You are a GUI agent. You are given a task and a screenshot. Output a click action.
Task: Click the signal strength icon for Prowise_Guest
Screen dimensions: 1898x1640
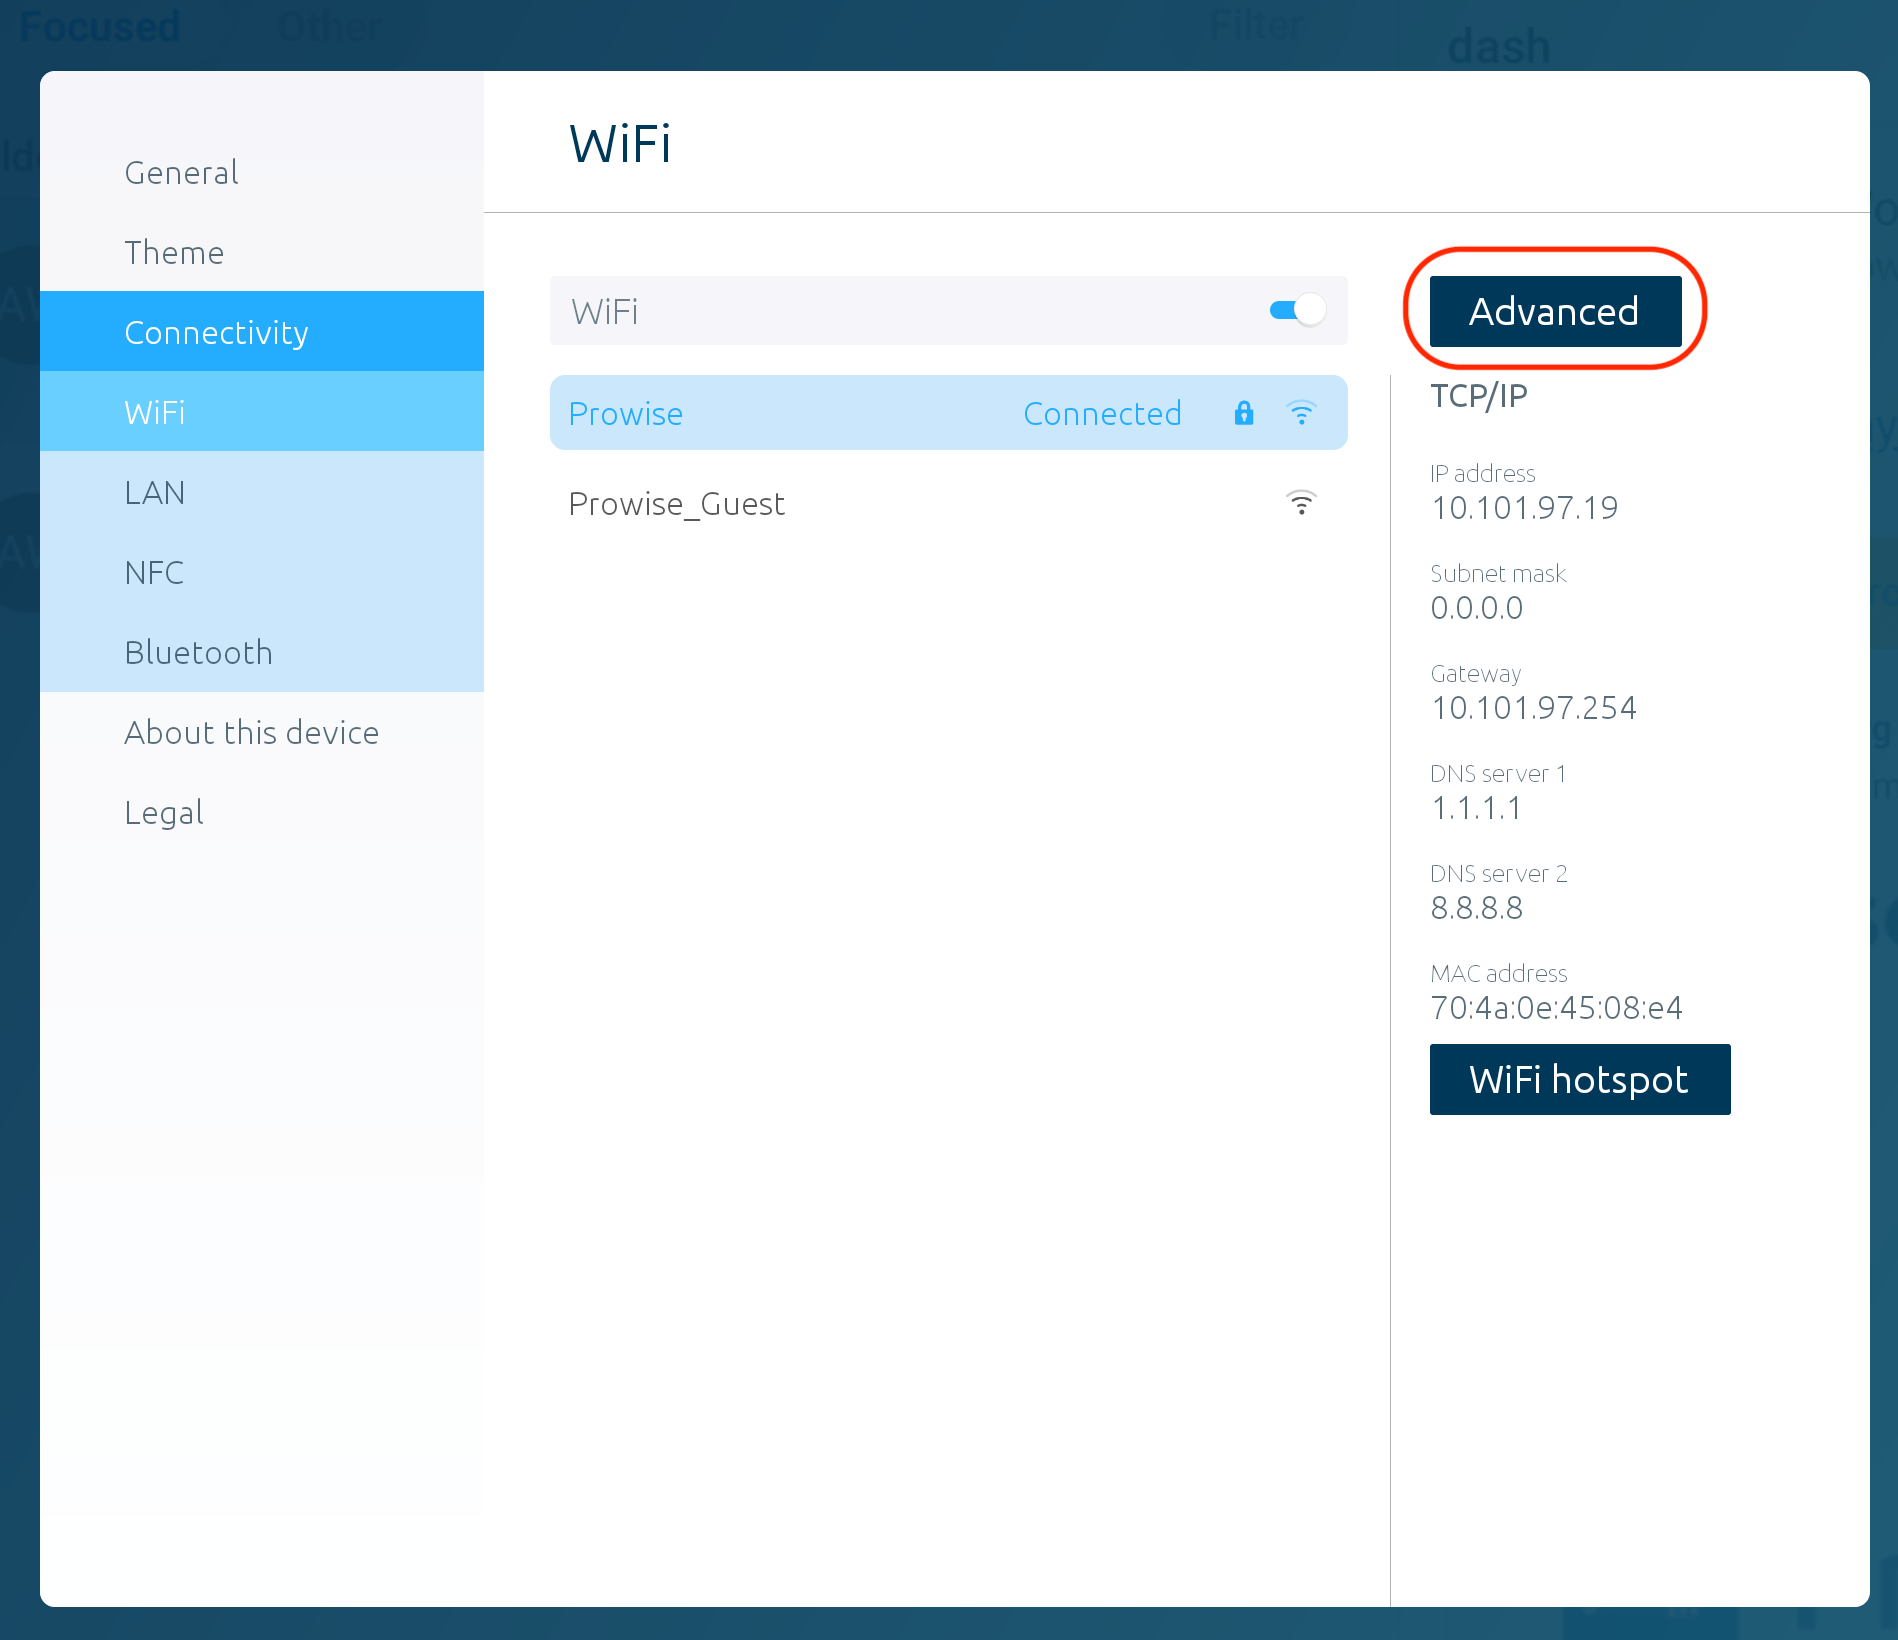click(1302, 503)
